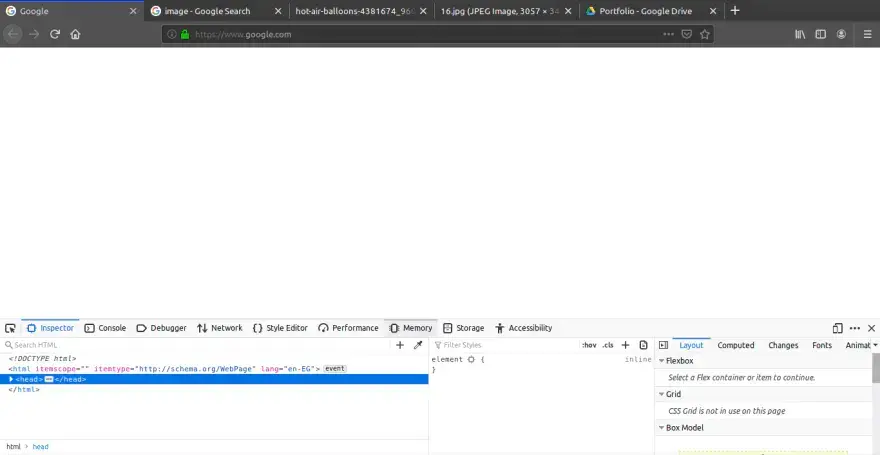880x455 pixels.
Task: Collapse the Flexbox section
Action: (x=661, y=361)
